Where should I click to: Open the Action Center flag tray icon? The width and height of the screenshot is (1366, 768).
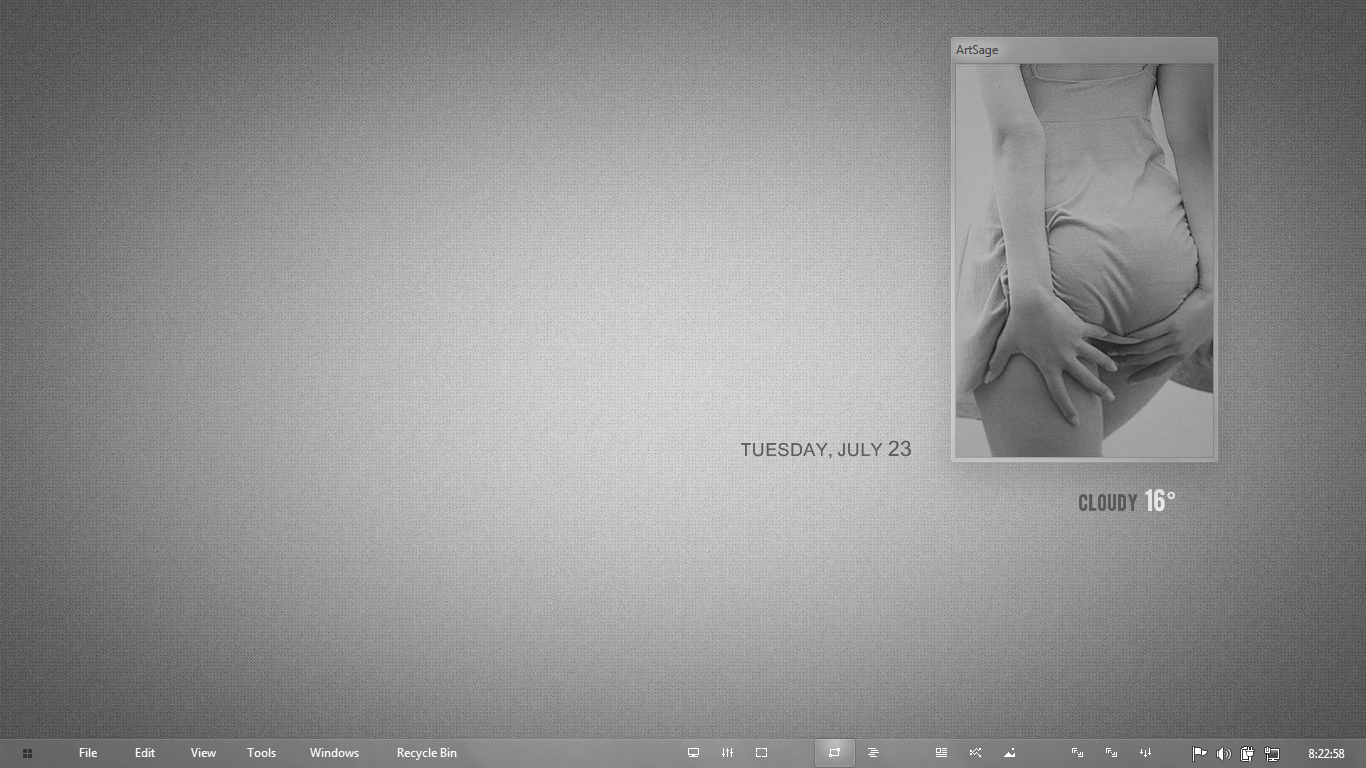1199,754
